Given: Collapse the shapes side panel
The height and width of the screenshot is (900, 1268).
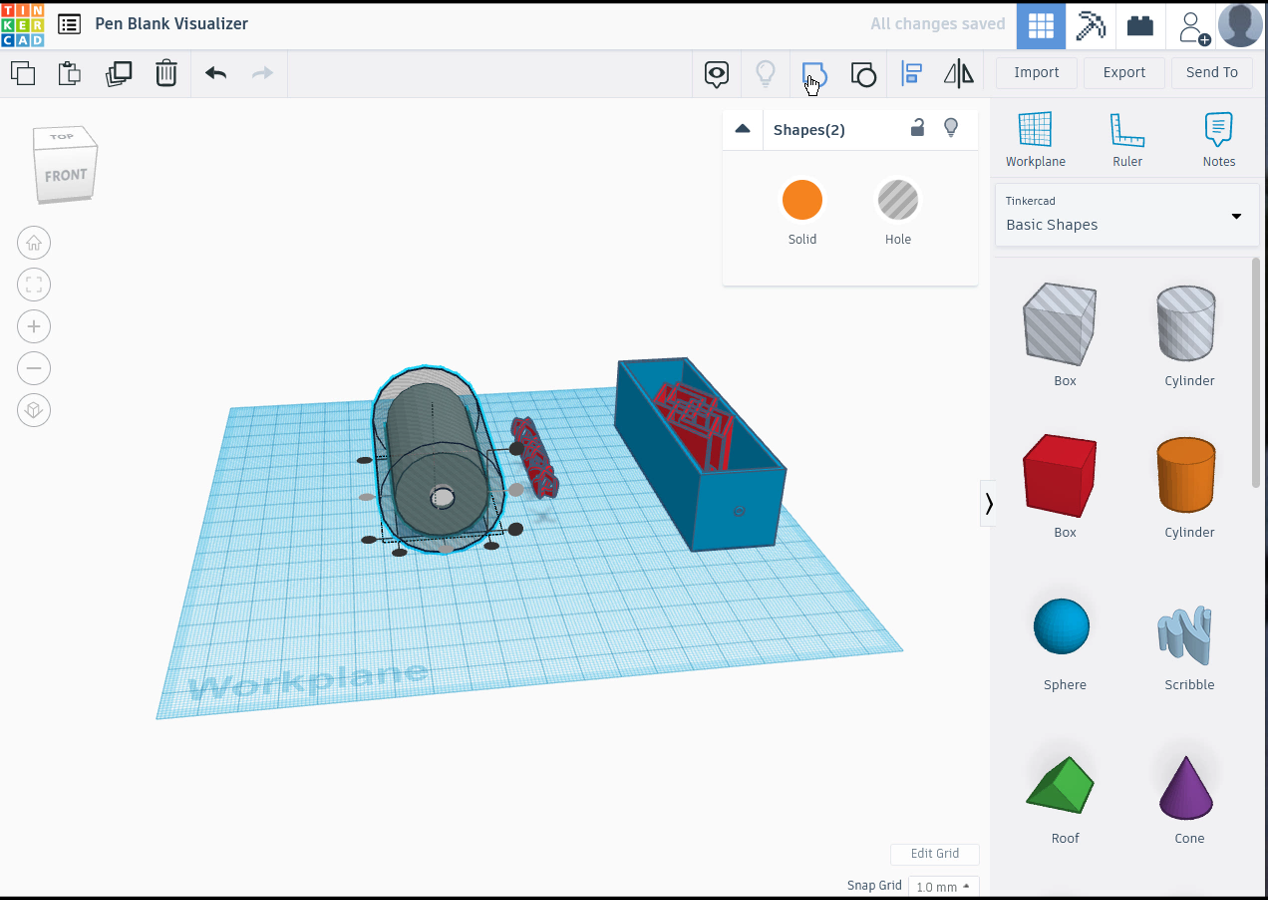Looking at the screenshot, I should click(x=988, y=503).
